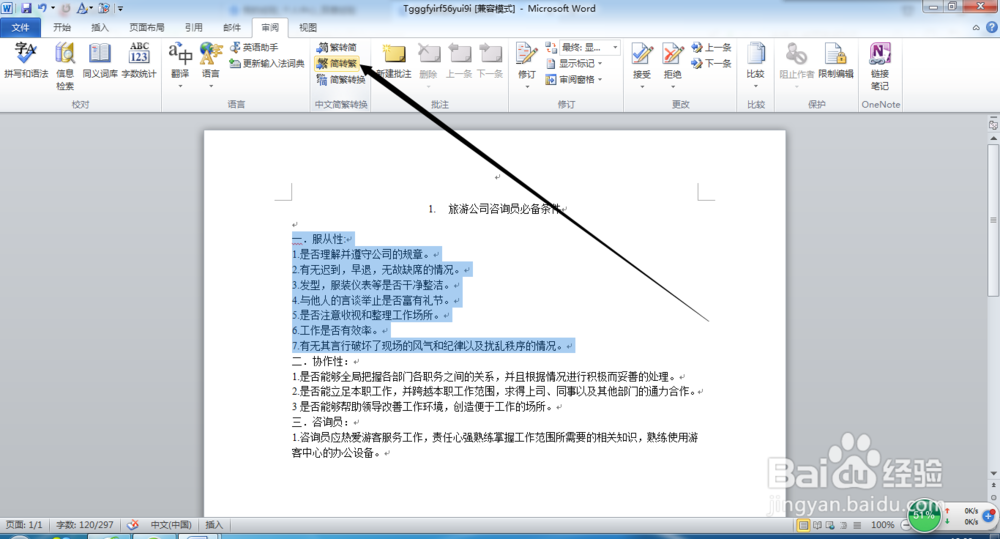This screenshot has width=1000, height=539.
Task: Open the Reviewing Pane (审阅窗格) dropdown
Action: click(574, 79)
